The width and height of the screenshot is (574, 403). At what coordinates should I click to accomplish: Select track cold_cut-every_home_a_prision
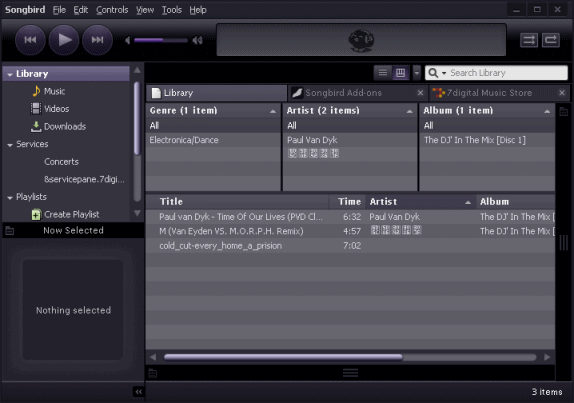[x=350, y=246]
